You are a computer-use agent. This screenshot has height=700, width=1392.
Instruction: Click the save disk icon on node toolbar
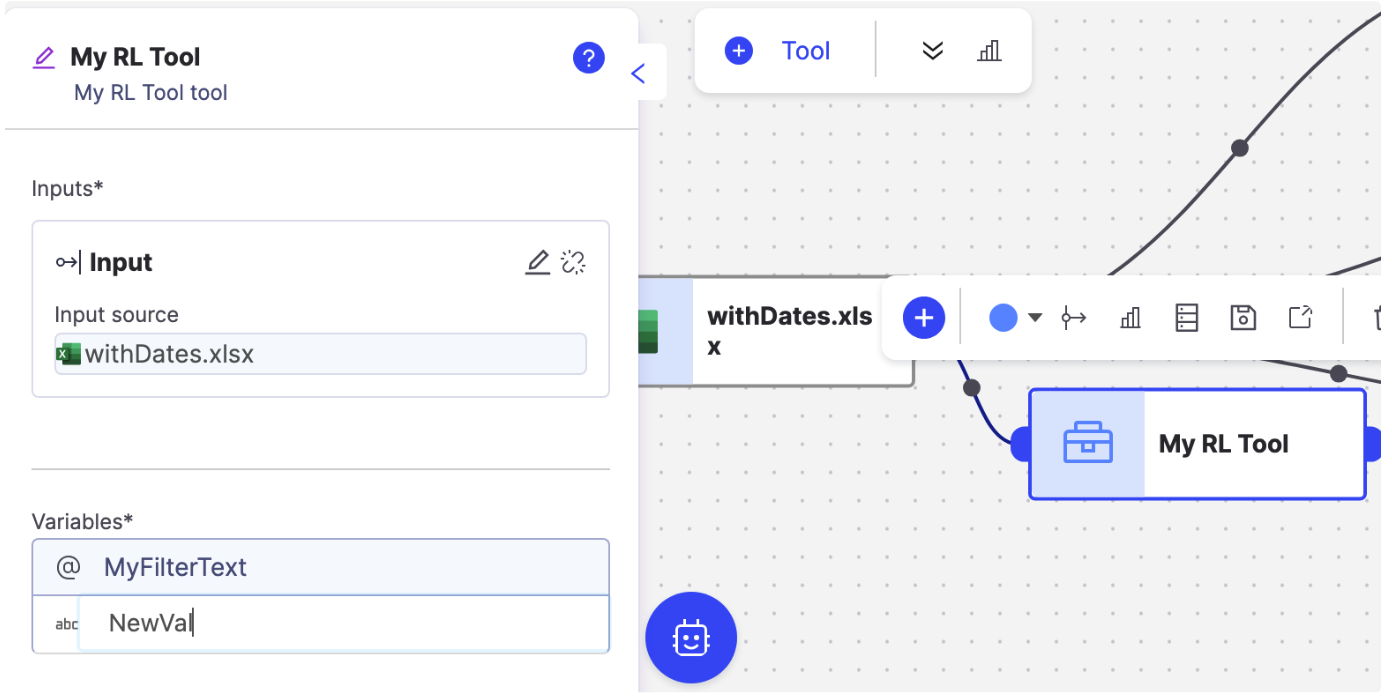(1242, 318)
